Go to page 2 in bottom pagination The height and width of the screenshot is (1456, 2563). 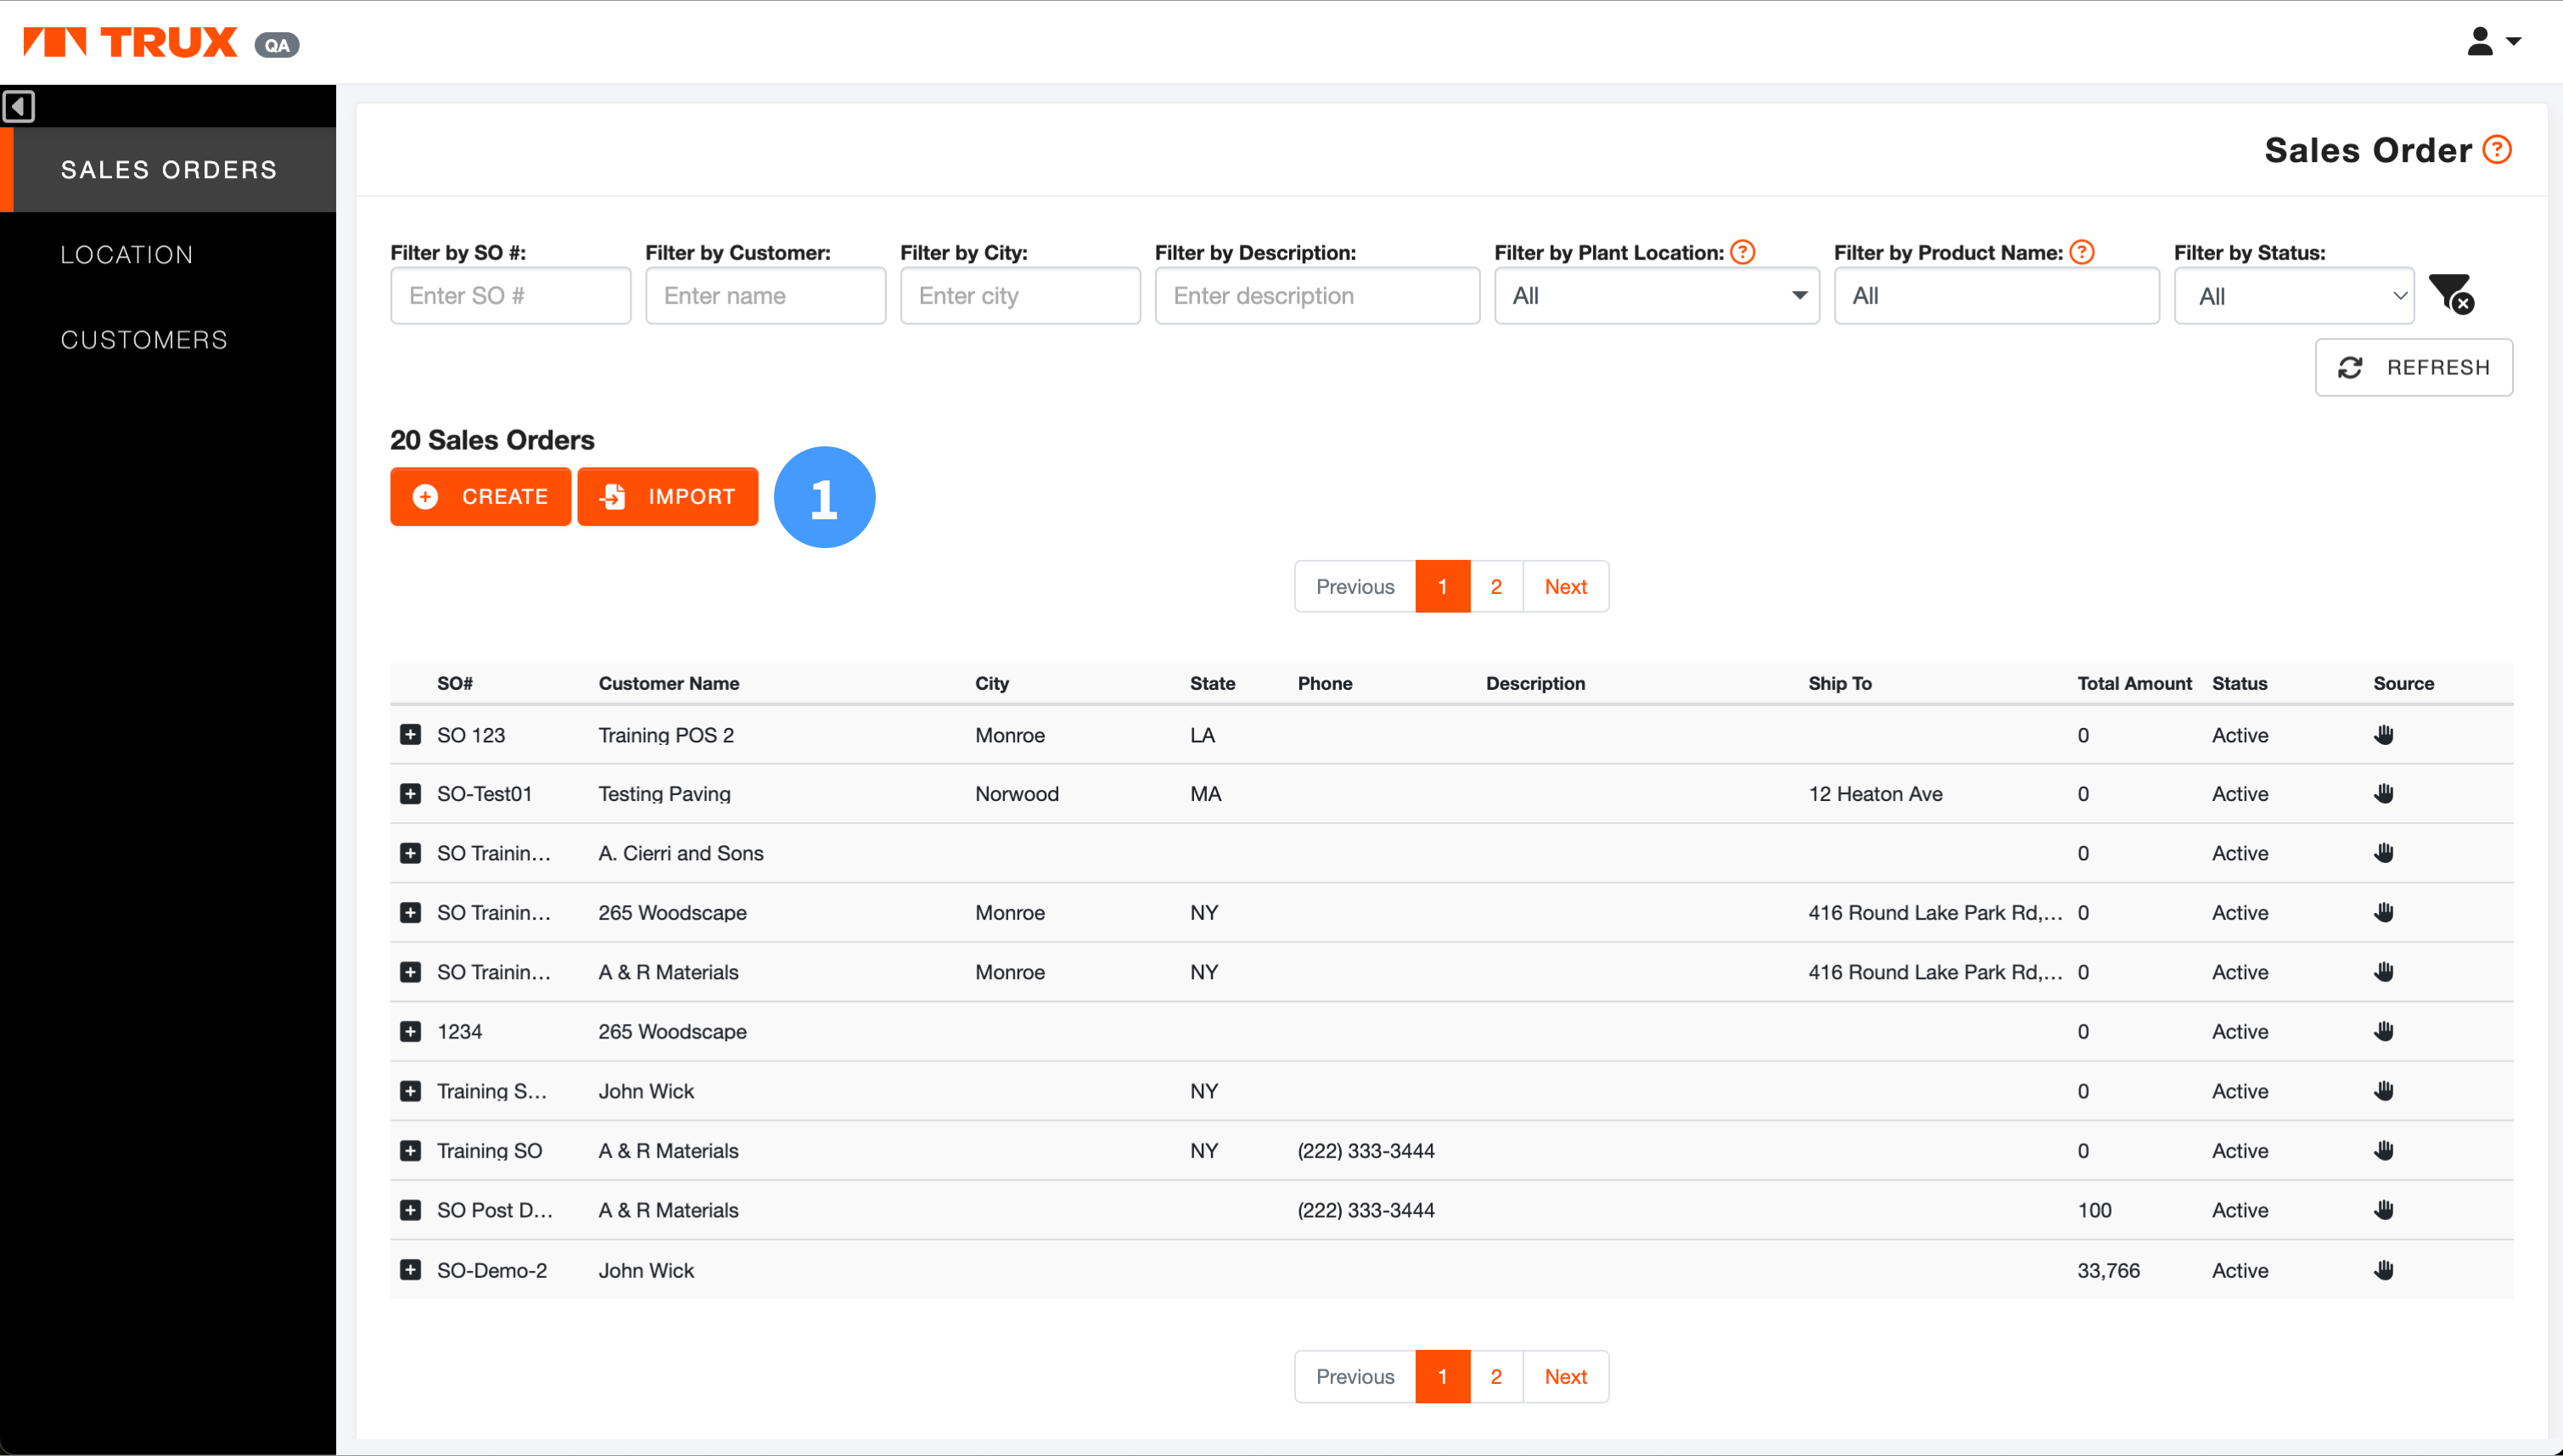[x=1496, y=1376]
